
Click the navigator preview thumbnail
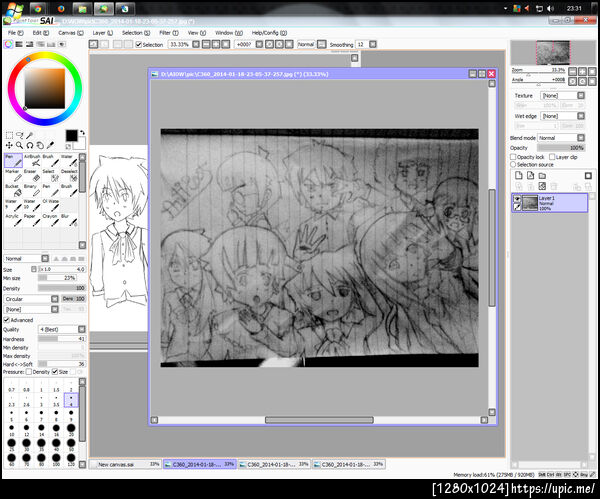click(553, 52)
